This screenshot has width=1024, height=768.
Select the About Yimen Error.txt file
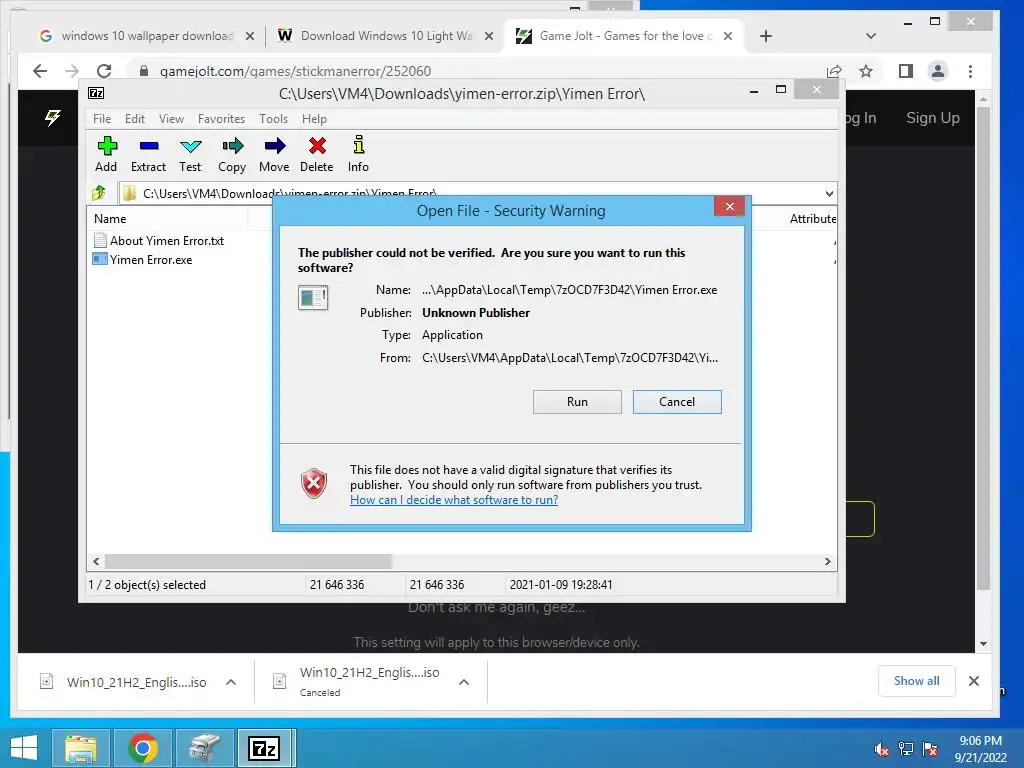coord(159,240)
